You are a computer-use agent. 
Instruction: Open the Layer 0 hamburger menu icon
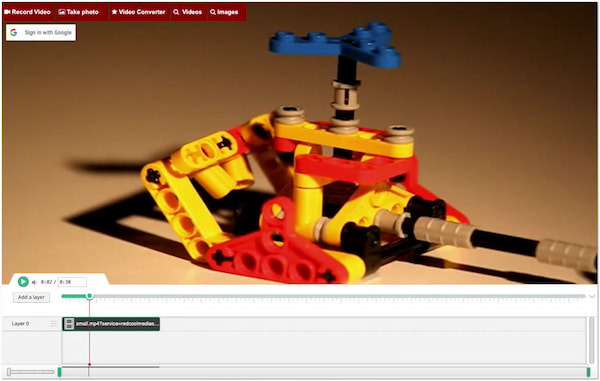[x=54, y=324]
